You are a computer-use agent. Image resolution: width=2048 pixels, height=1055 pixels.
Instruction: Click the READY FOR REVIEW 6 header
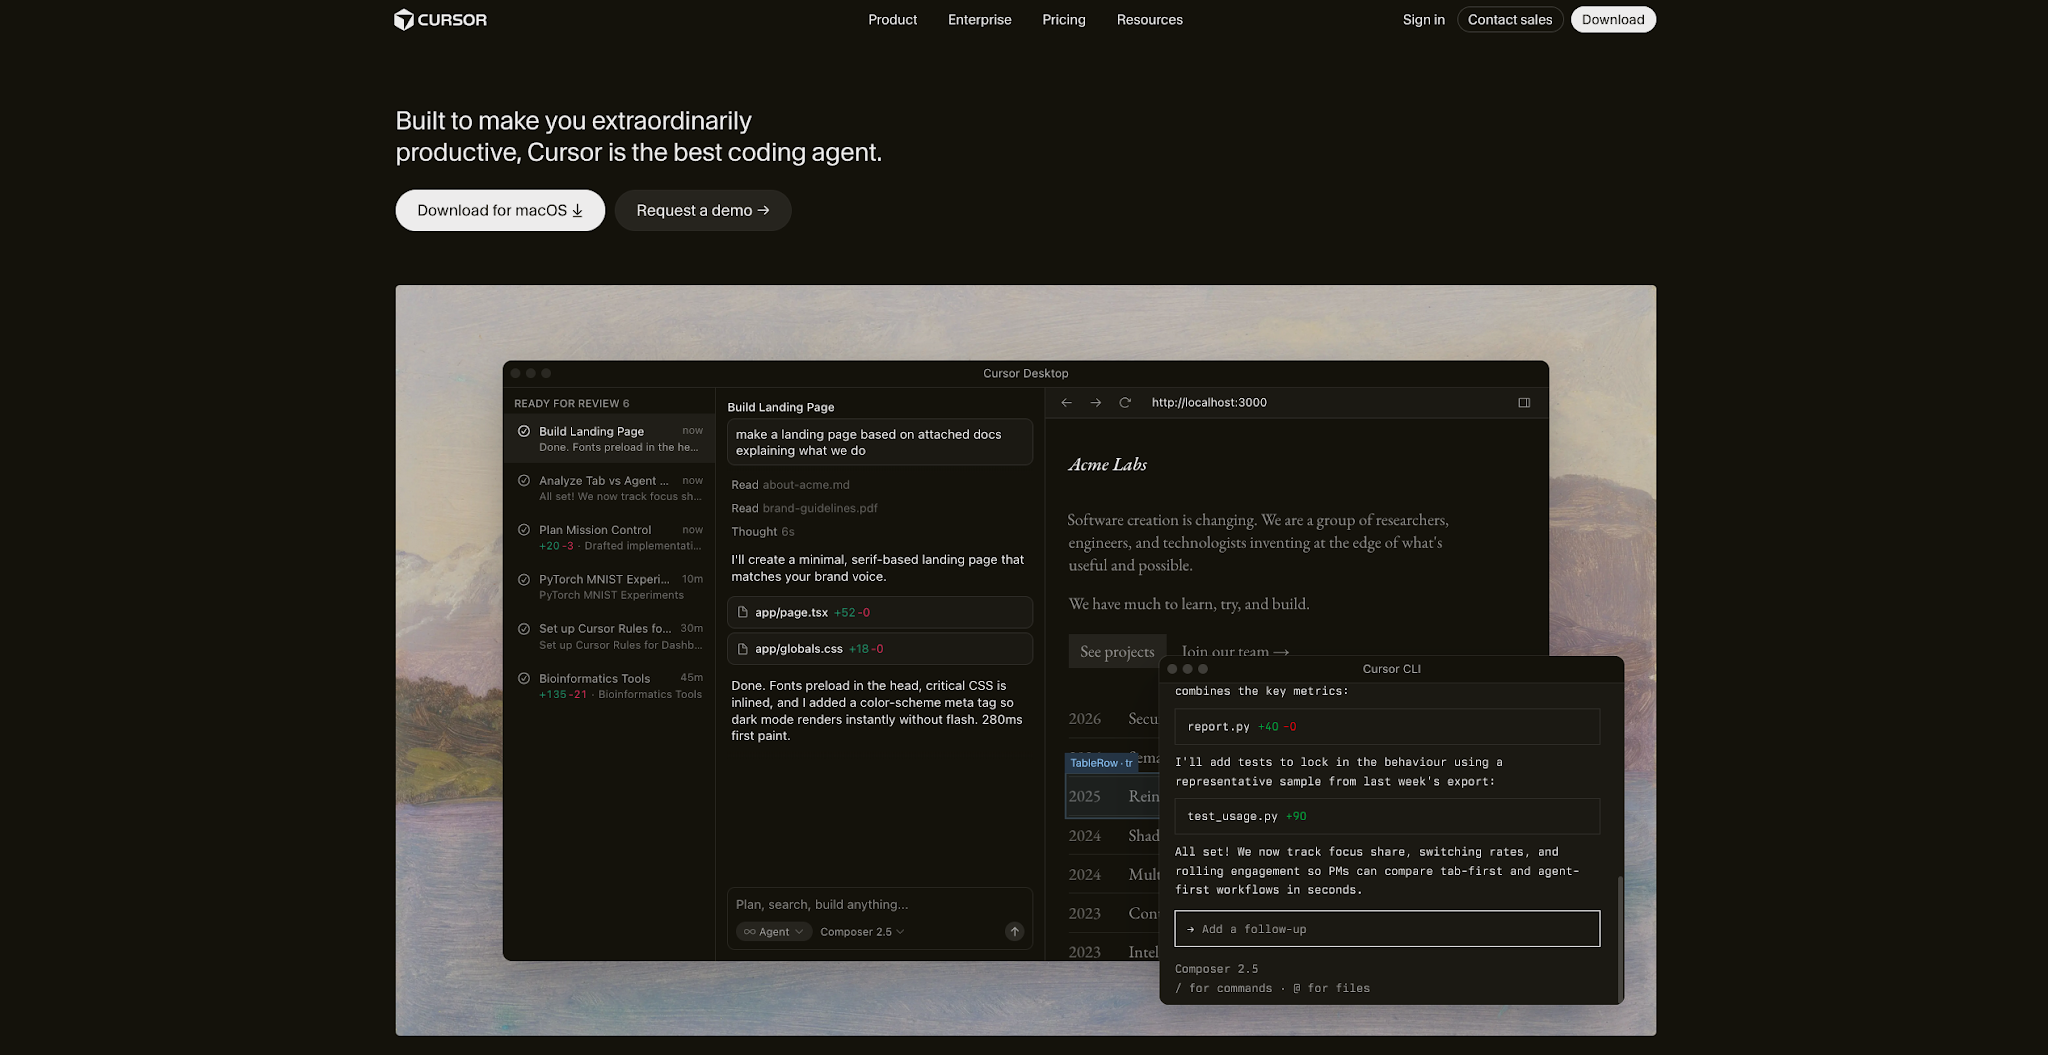pyautogui.click(x=571, y=404)
